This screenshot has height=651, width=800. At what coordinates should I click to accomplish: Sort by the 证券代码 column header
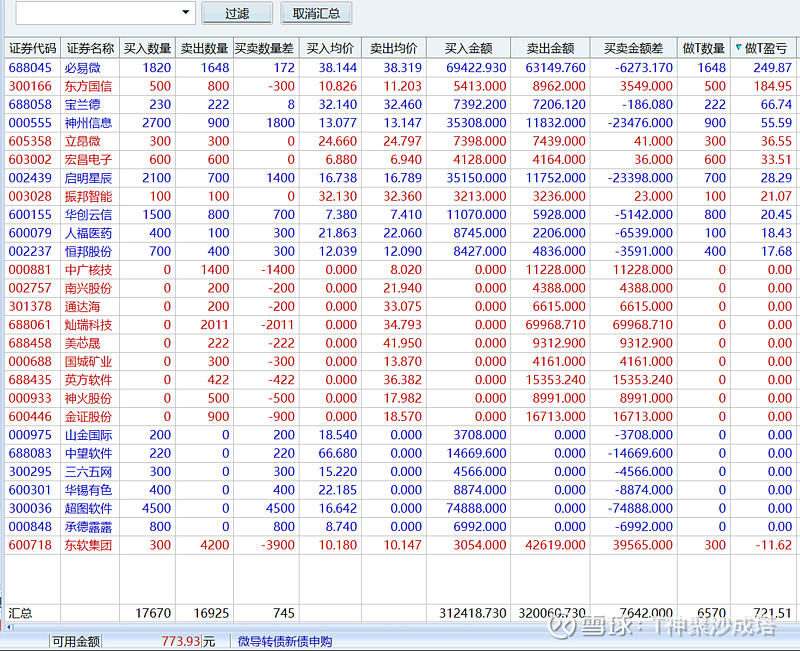33,48
